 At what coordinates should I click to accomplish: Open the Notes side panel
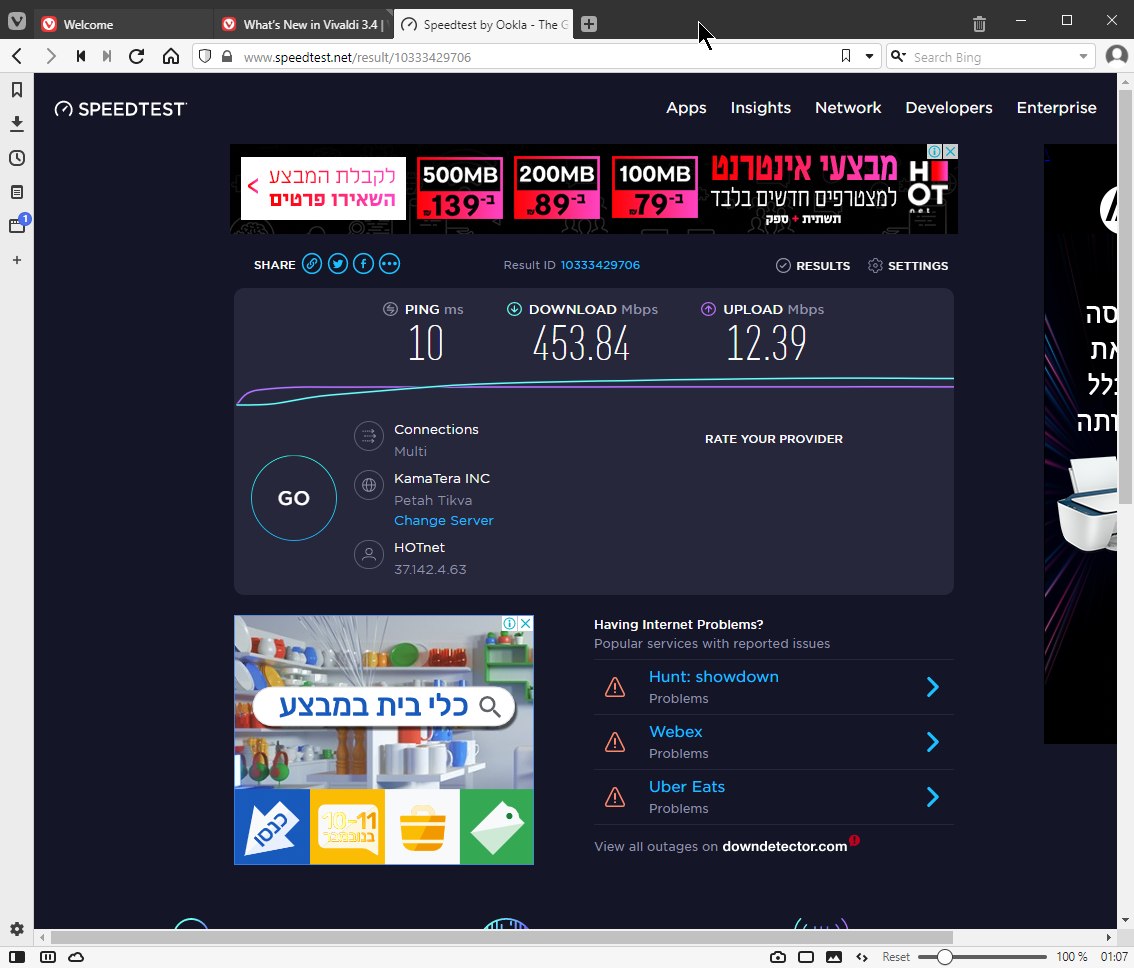[x=17, y=192]
